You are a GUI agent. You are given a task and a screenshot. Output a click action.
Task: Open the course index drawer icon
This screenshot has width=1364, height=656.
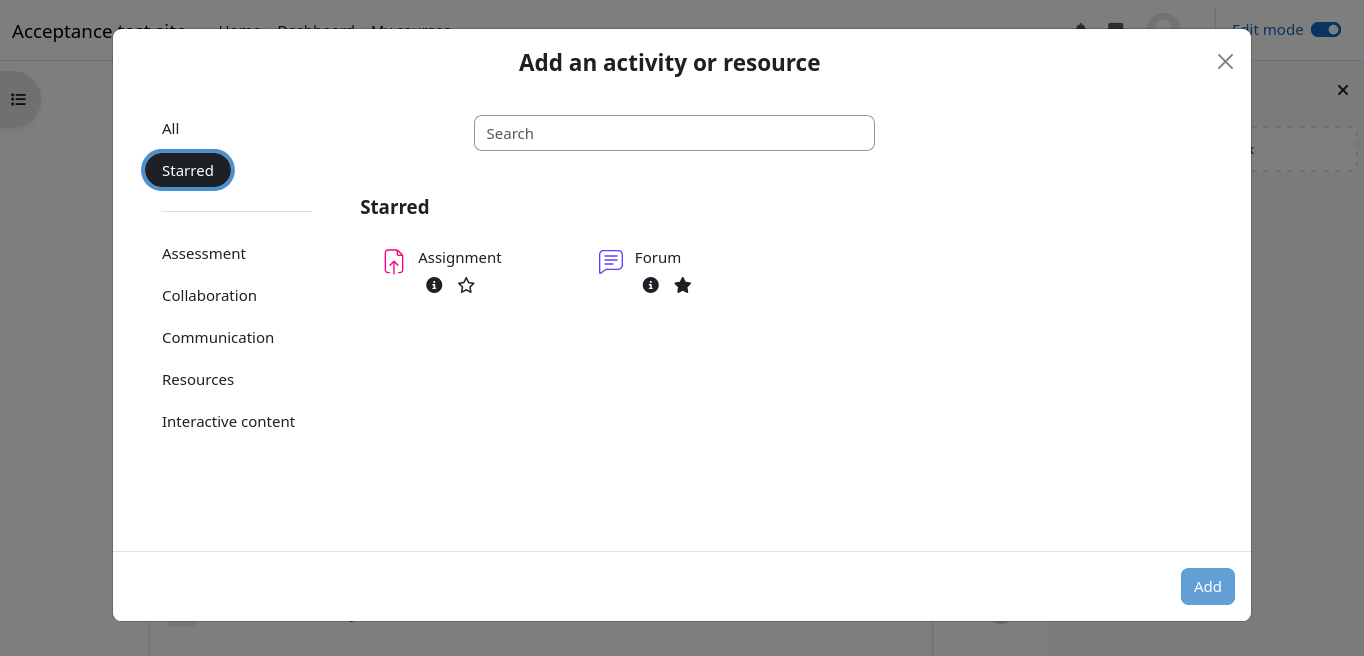18,99
